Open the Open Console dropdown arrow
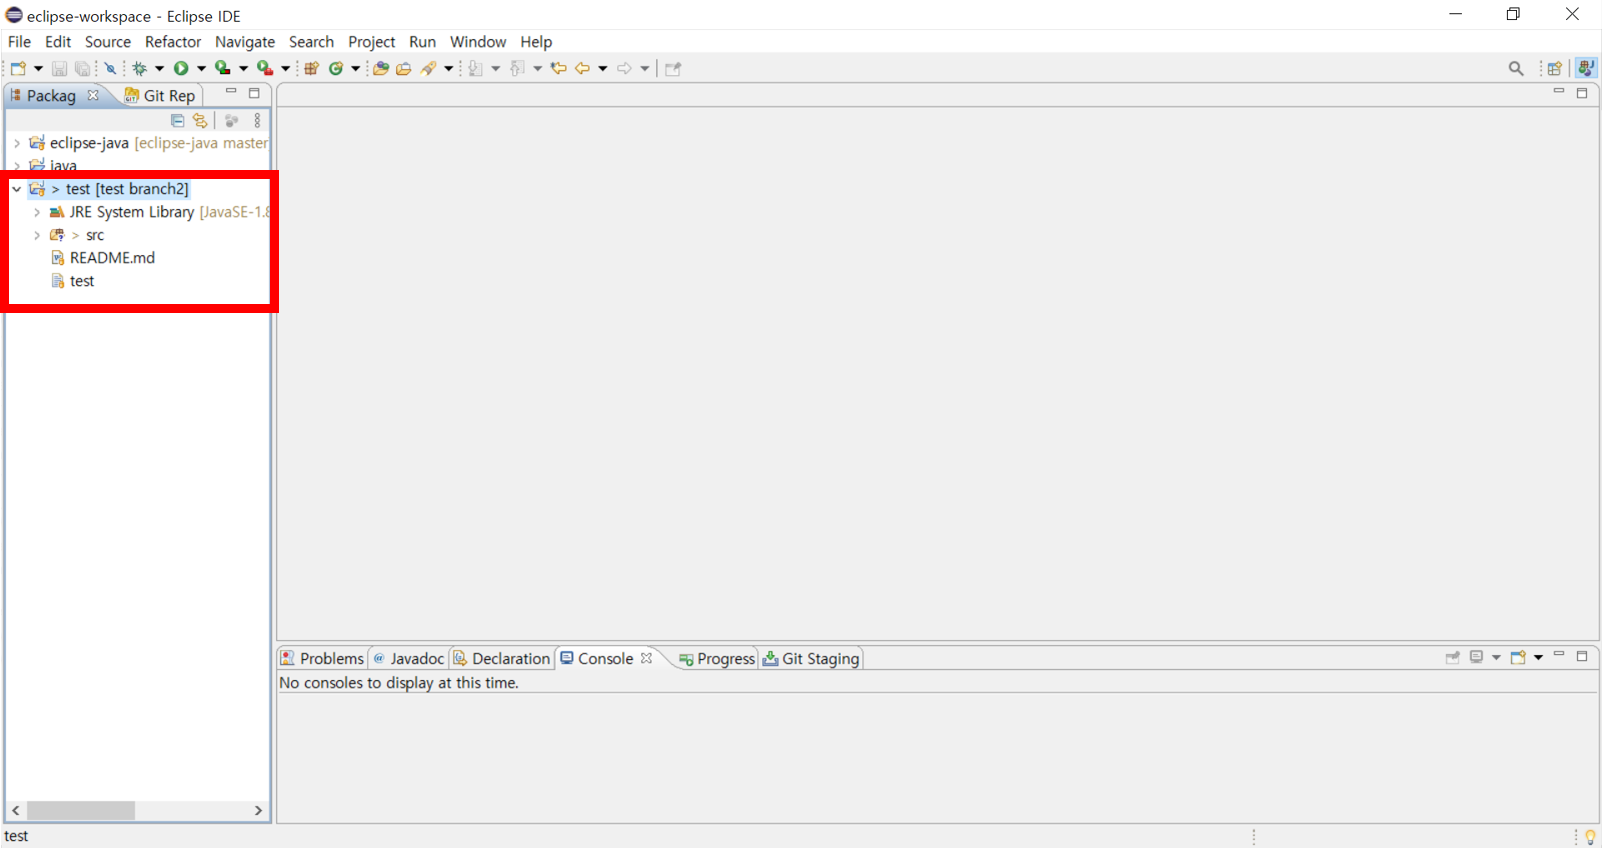Image resolution: width=1602 pixels, height=848 pixels. pos(1538,657)
